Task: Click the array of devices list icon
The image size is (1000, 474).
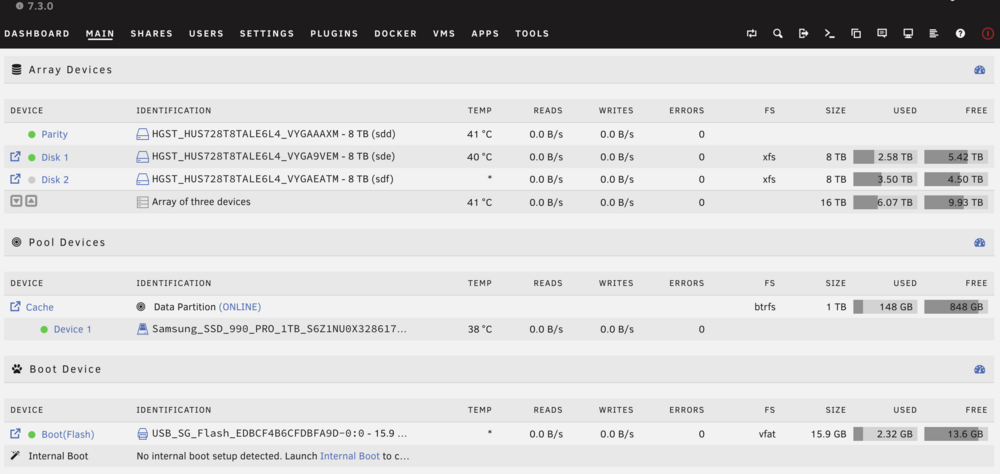Action: 143,202
